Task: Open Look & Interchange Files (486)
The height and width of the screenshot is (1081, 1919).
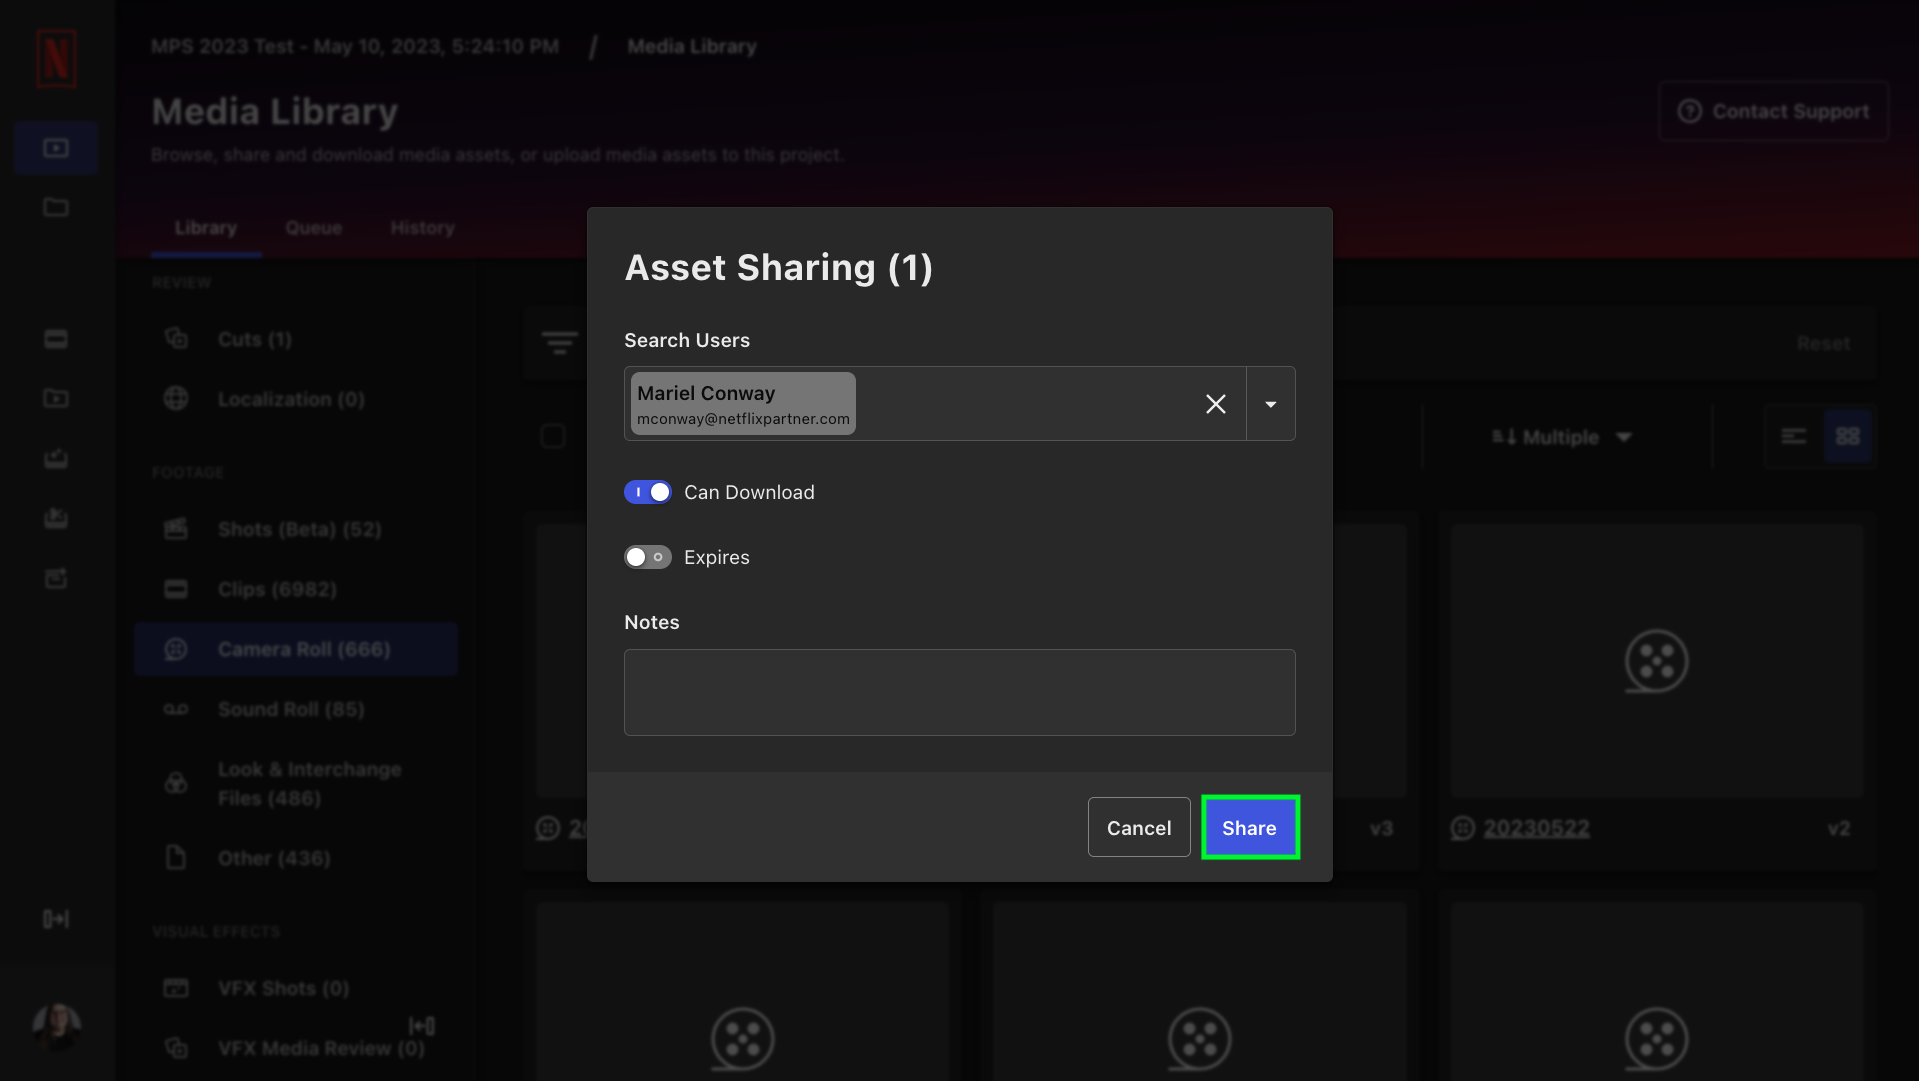Action: 296,784
